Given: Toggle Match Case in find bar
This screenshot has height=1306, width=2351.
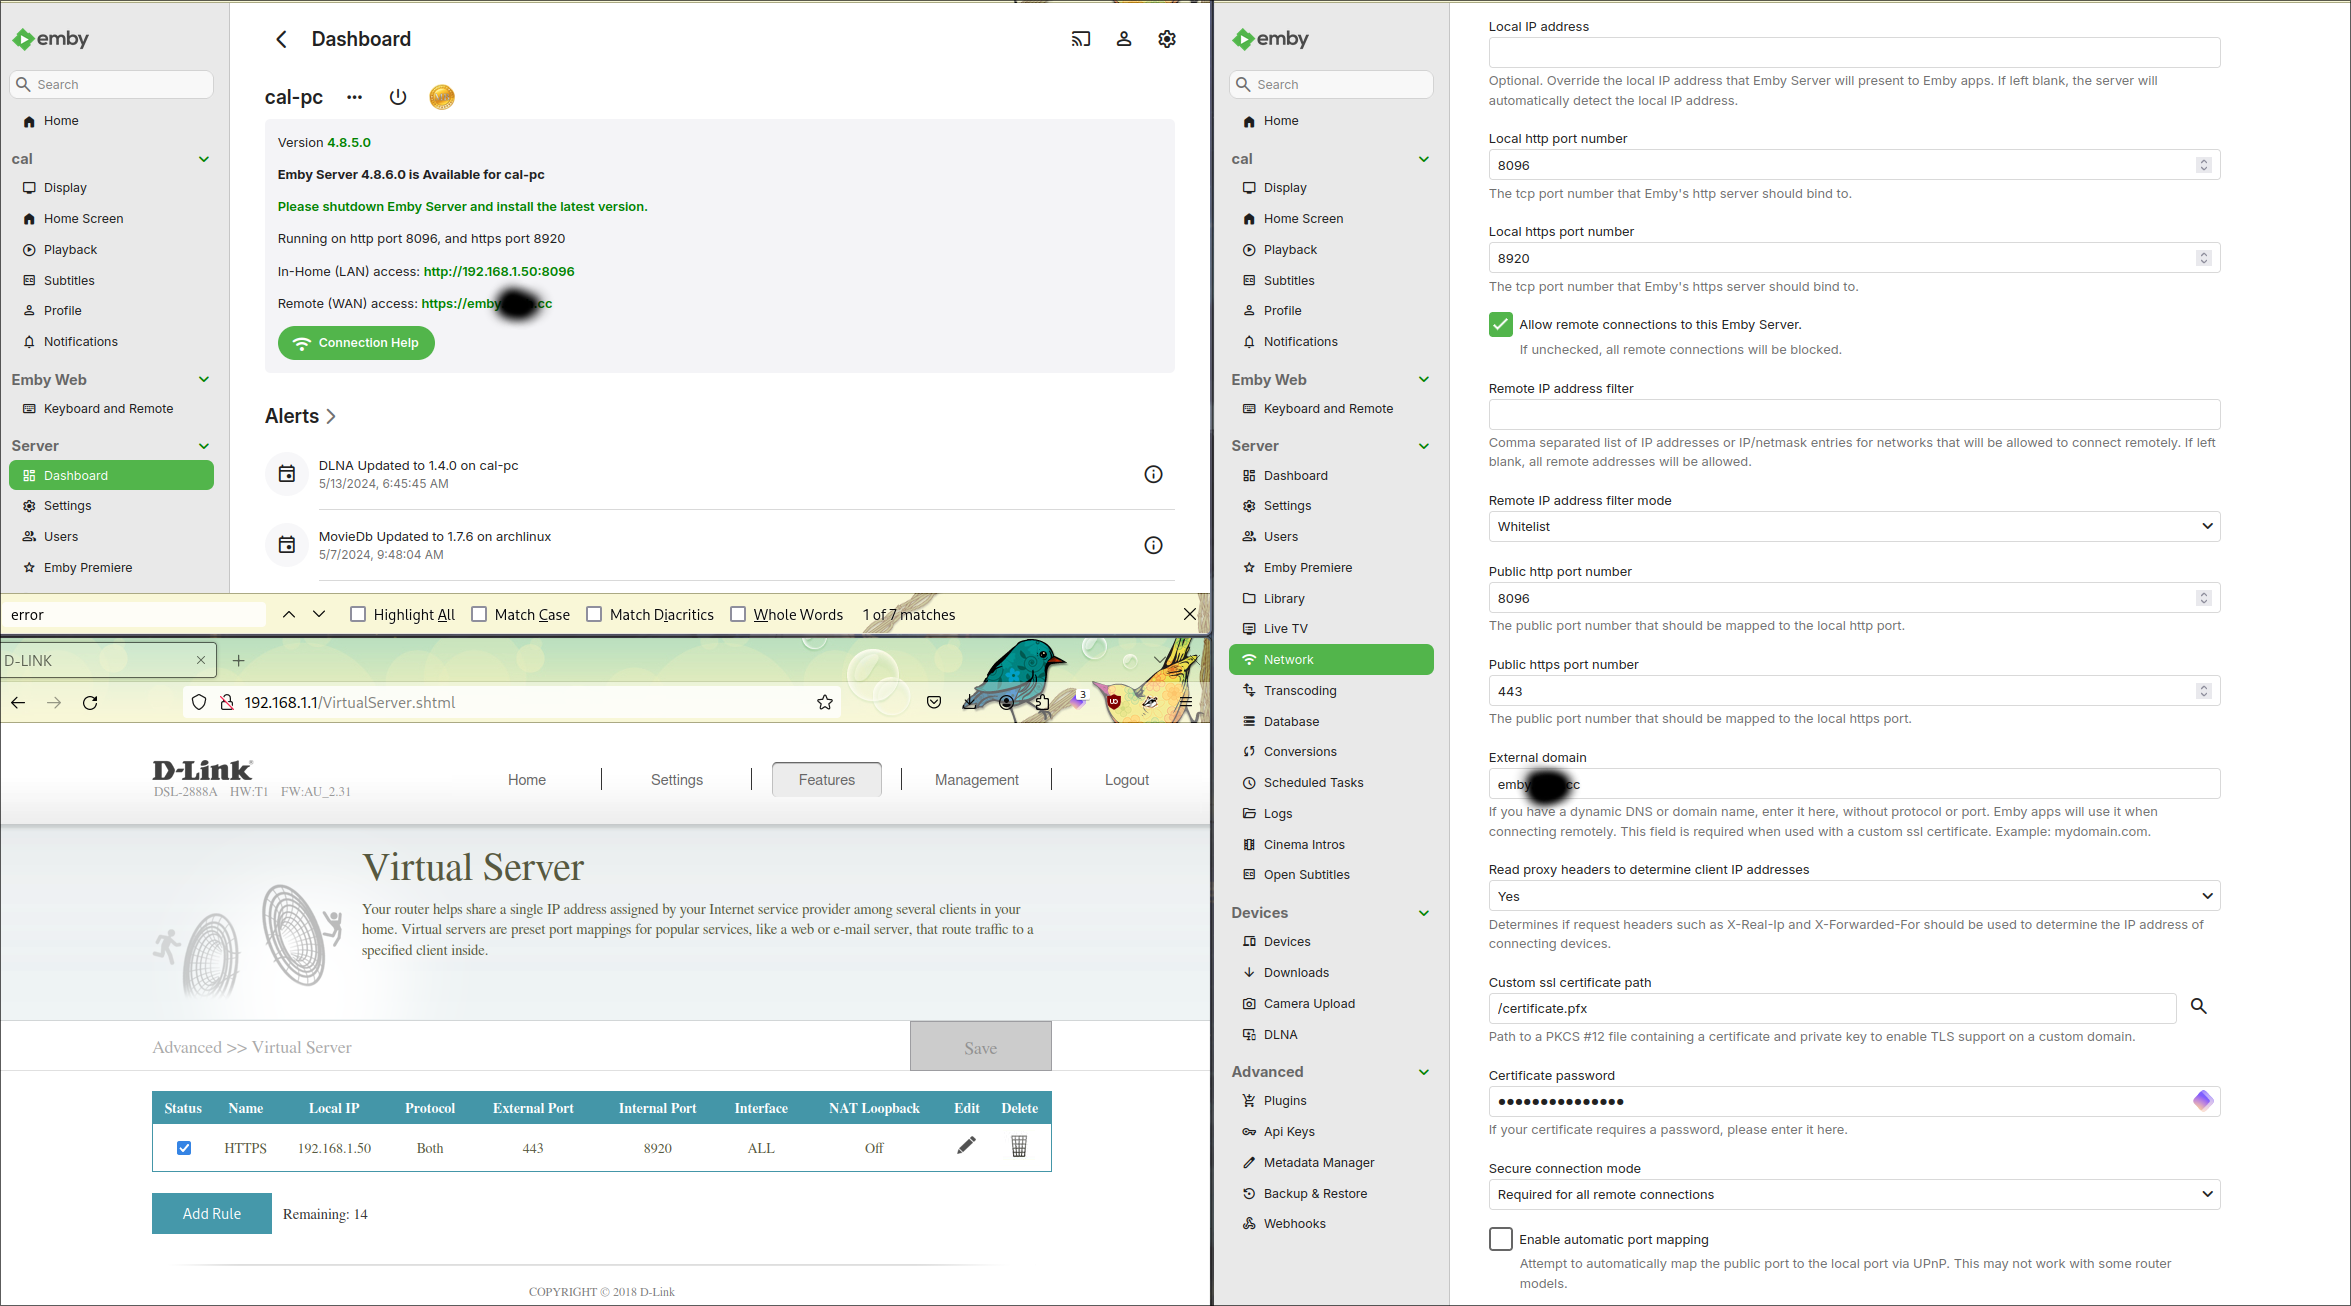Looking at the screenshot, I should point(479,614).
